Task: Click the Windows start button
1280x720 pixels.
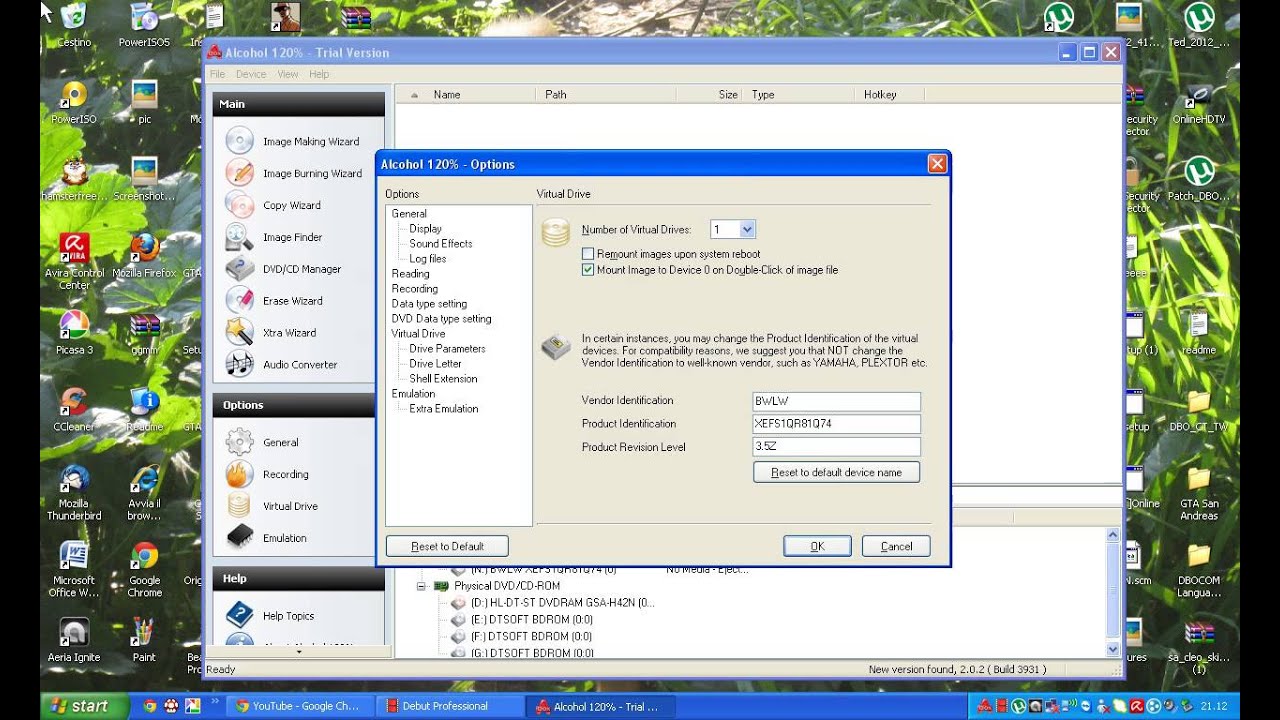Action: 85,706
